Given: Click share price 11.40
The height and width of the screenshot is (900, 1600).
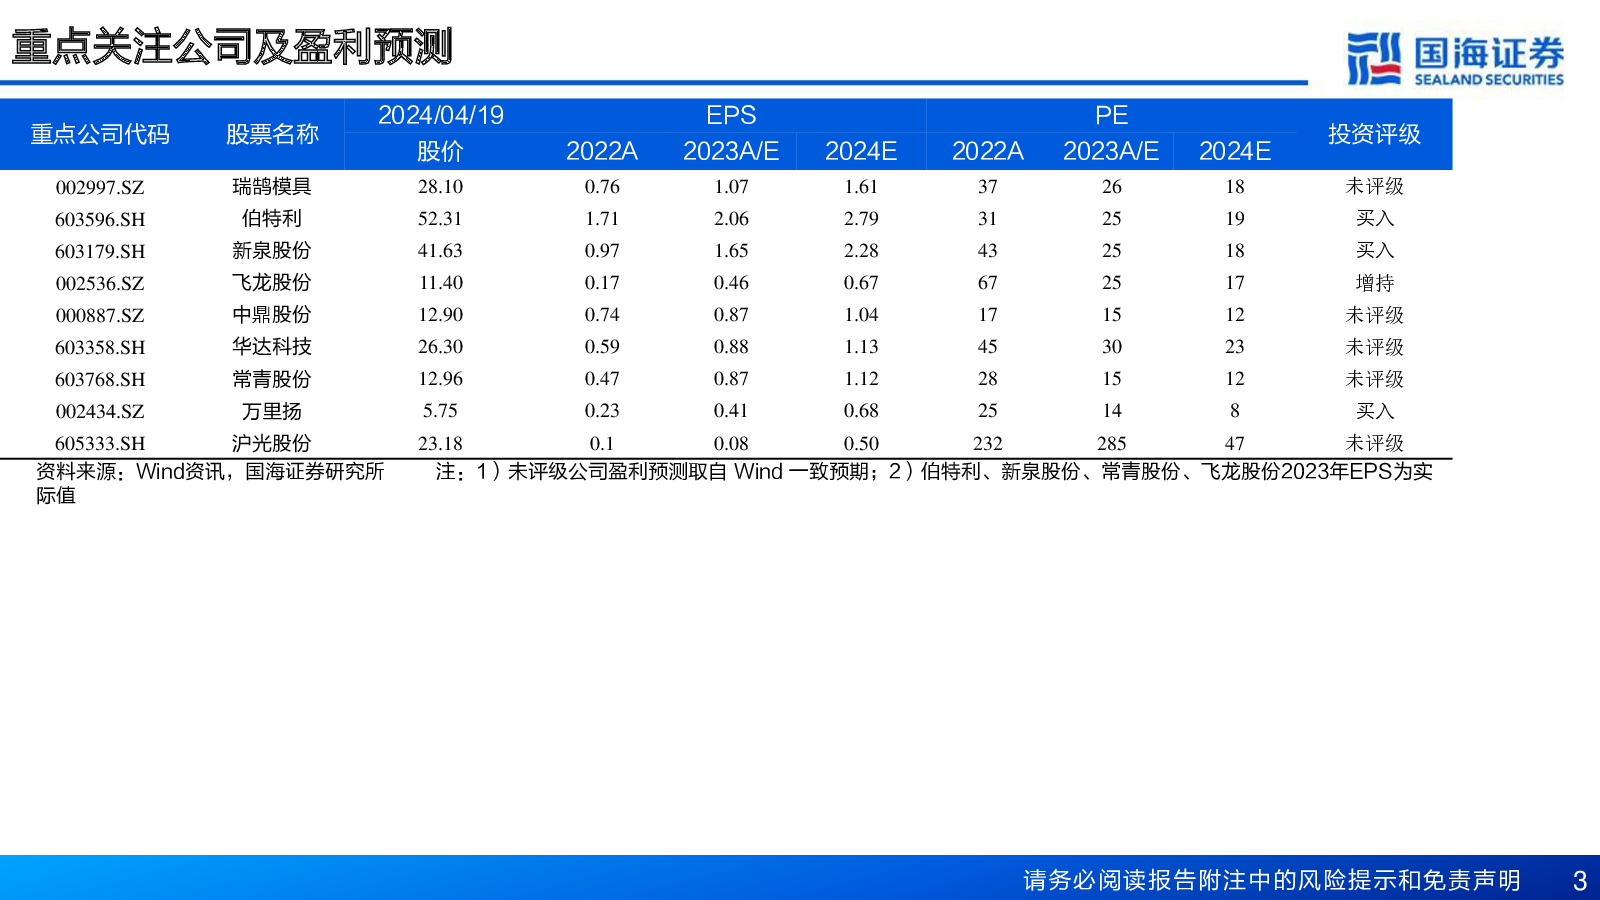Looking at the screenshot, I should coord(440,283).
